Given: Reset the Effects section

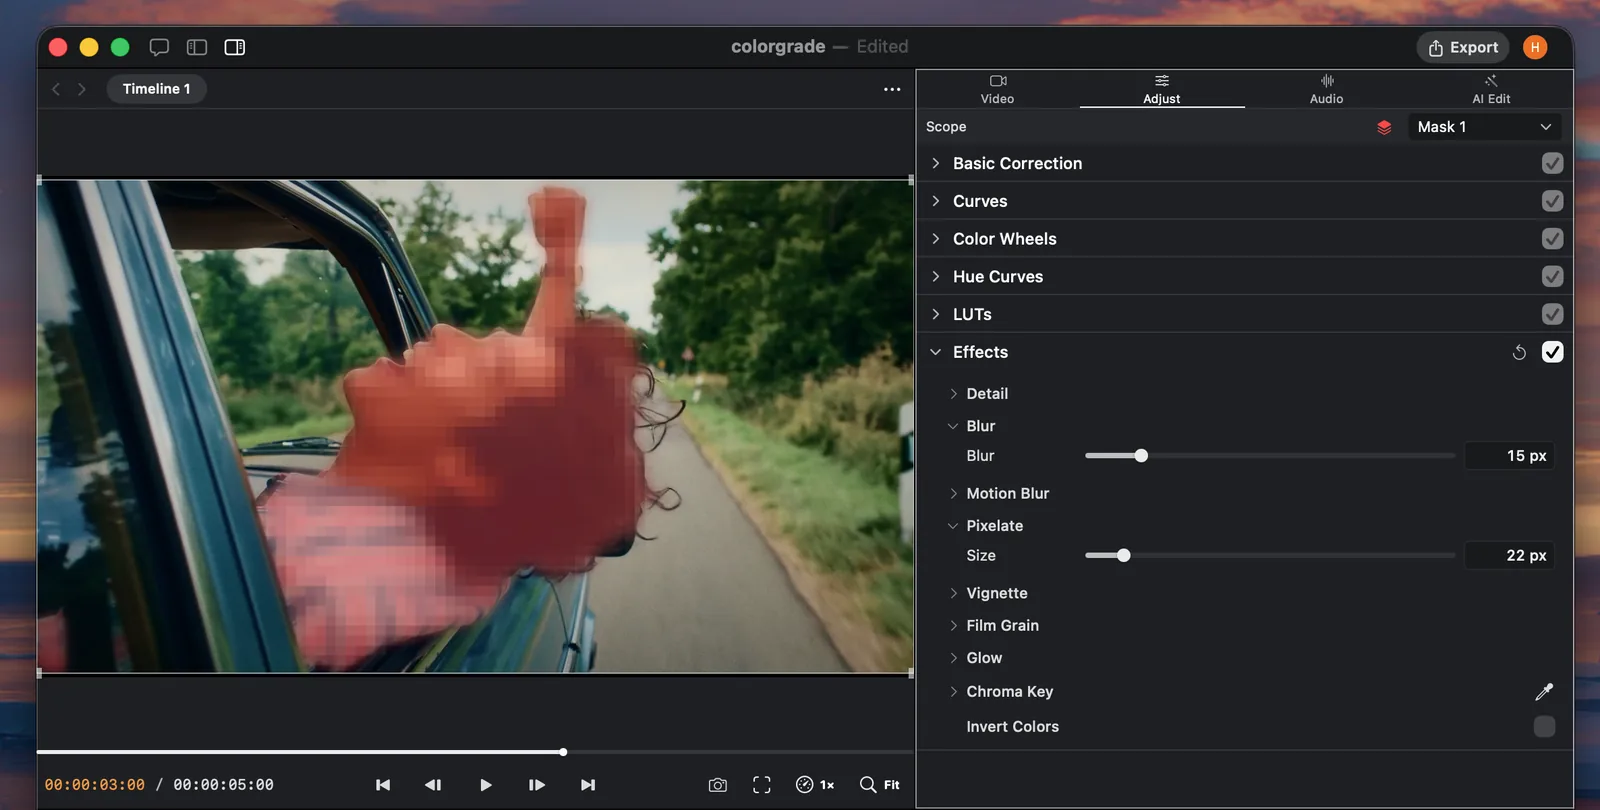Looking at the screenshot, I should pos(1519,352).
